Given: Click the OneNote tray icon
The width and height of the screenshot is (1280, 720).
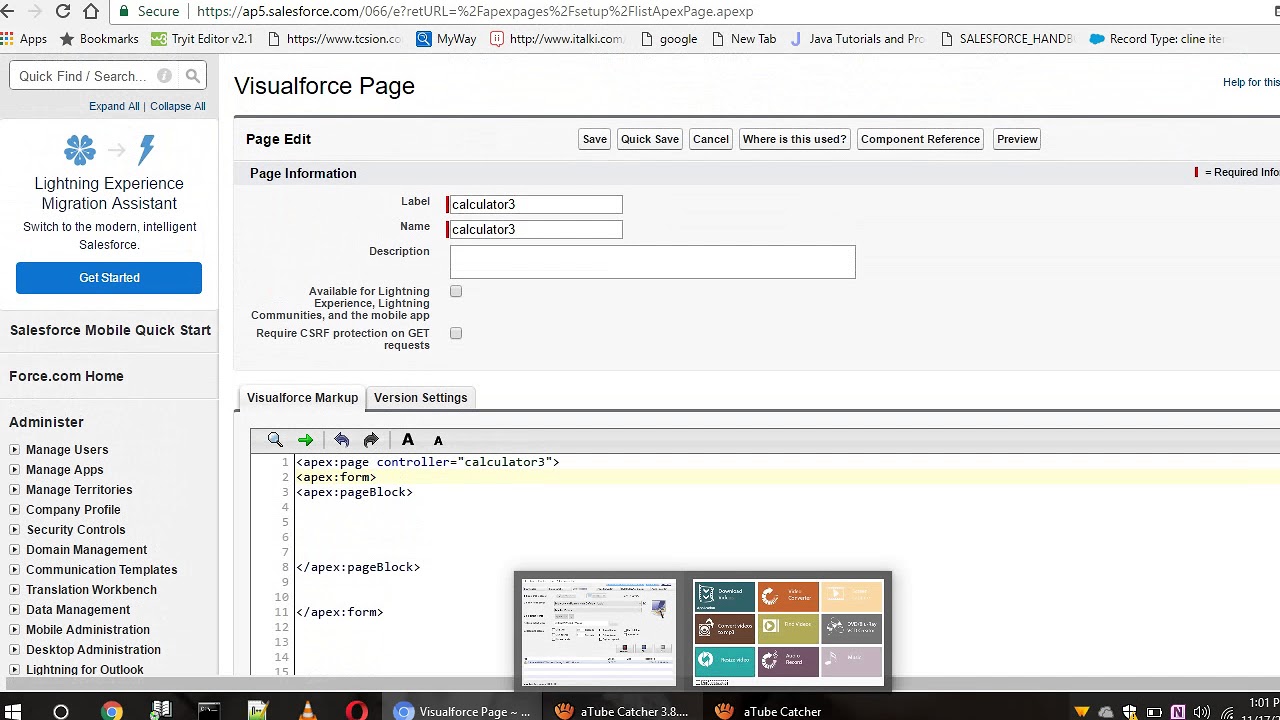Looking at the screenshot, I should (x=1178, y=712).
